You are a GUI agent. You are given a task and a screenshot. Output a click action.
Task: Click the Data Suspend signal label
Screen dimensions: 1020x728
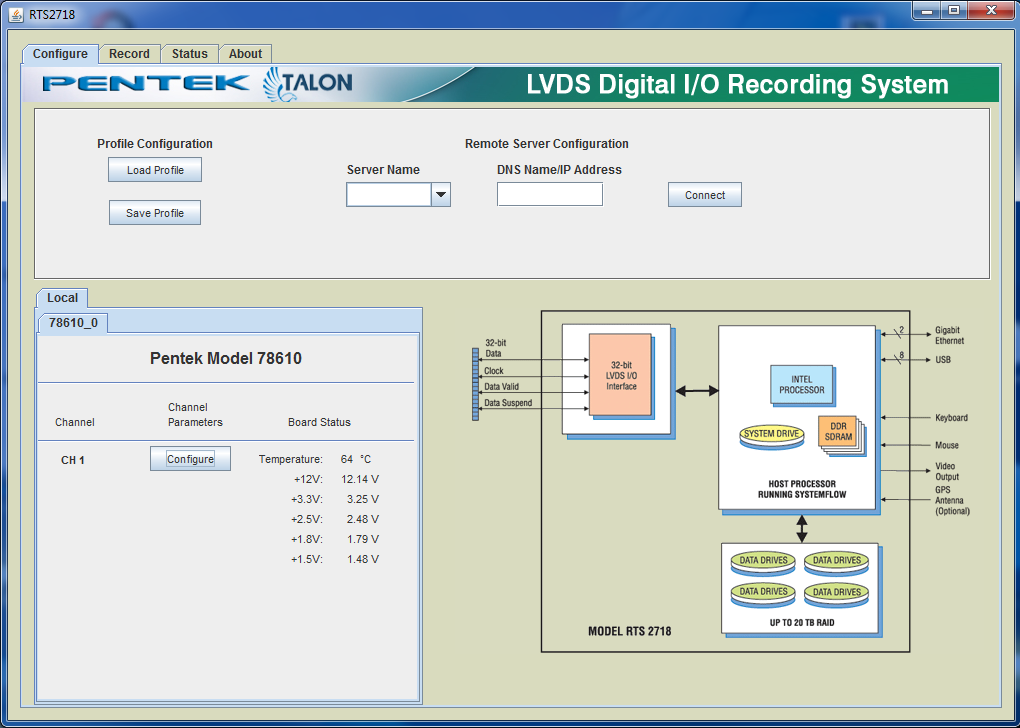point(508,403)
